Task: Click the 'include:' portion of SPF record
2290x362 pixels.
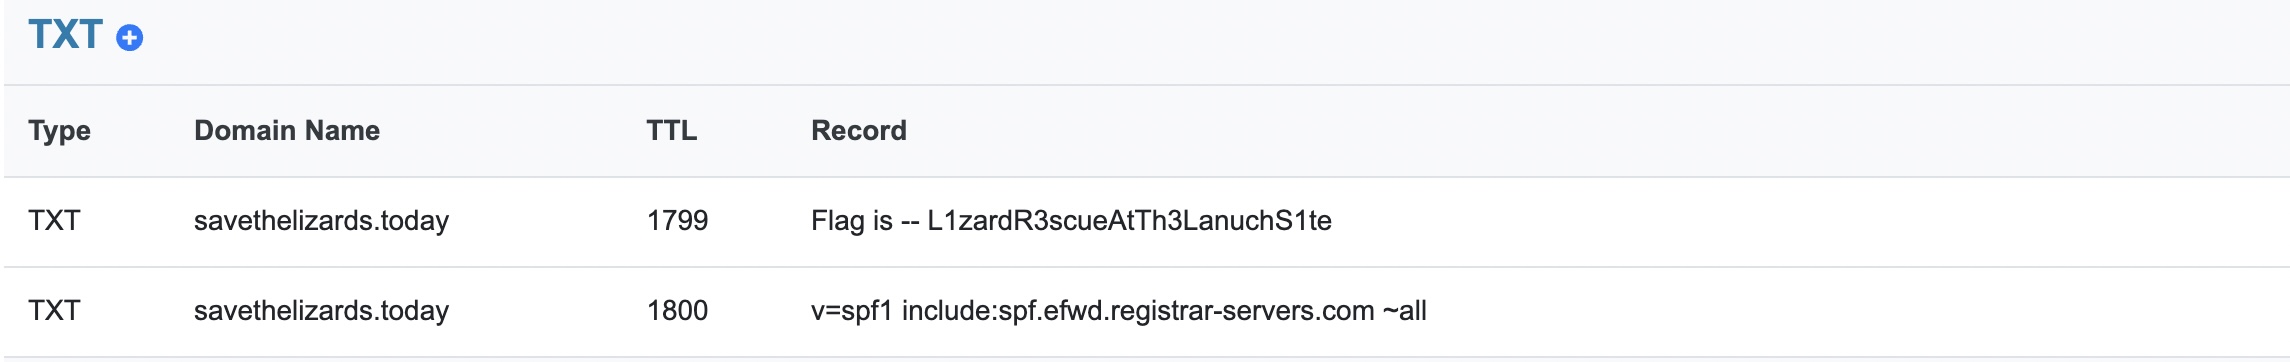Action: (947, 310)
